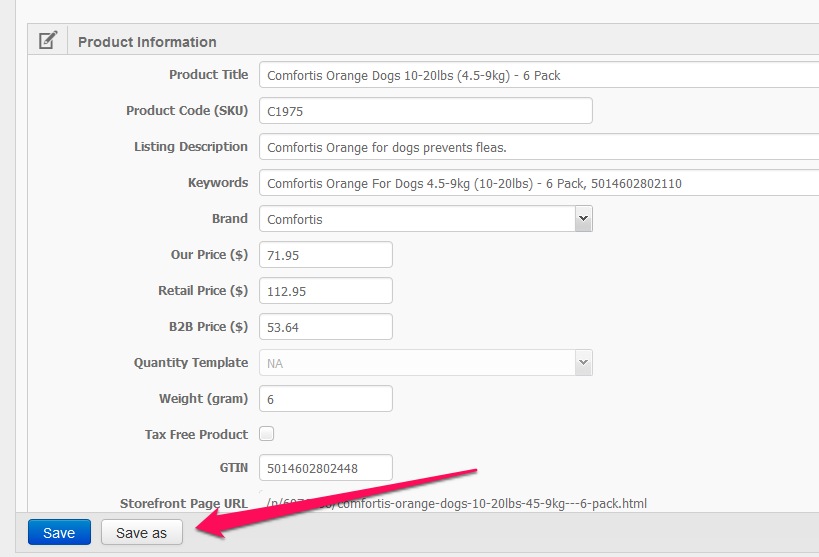Image resolution: width=819 pixels, height=557 pixels.
Task: Click the B2B Price ($) field
Action: pos(326,327)
